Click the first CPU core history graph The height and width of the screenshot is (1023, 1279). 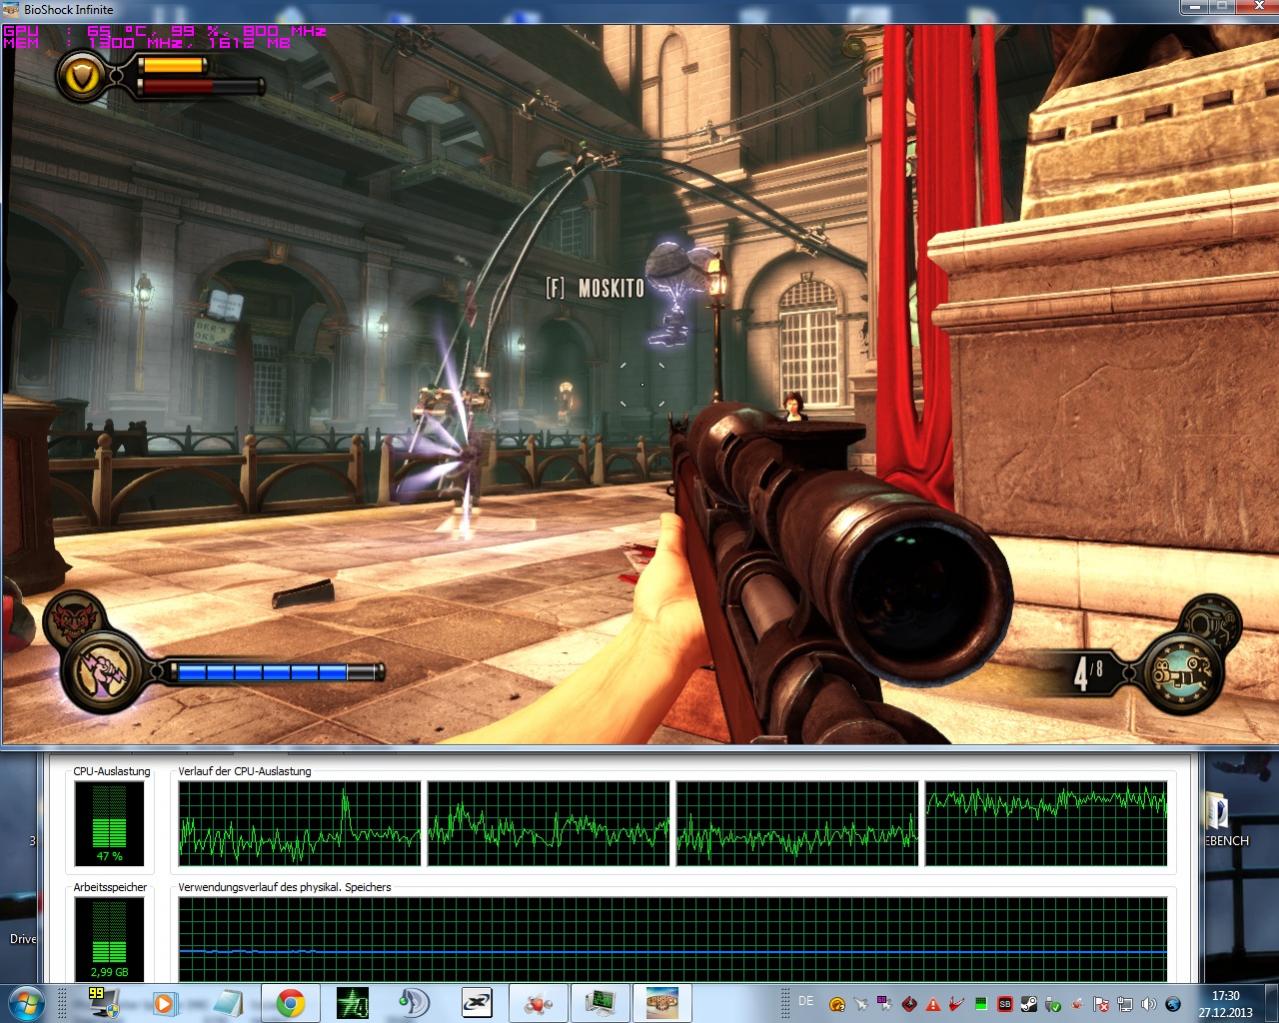300,823
